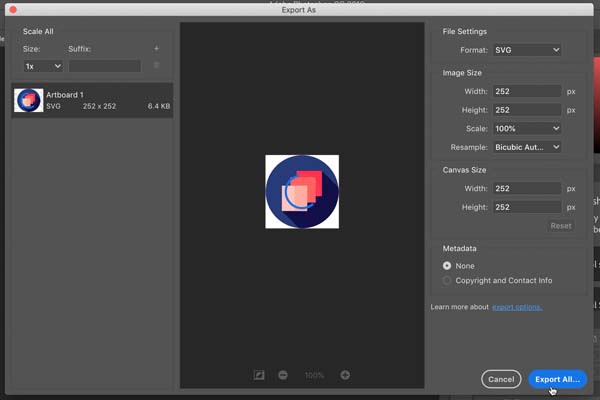The image size is (600, 400).
Task: Click Cancel button
Action: point(501,379)
